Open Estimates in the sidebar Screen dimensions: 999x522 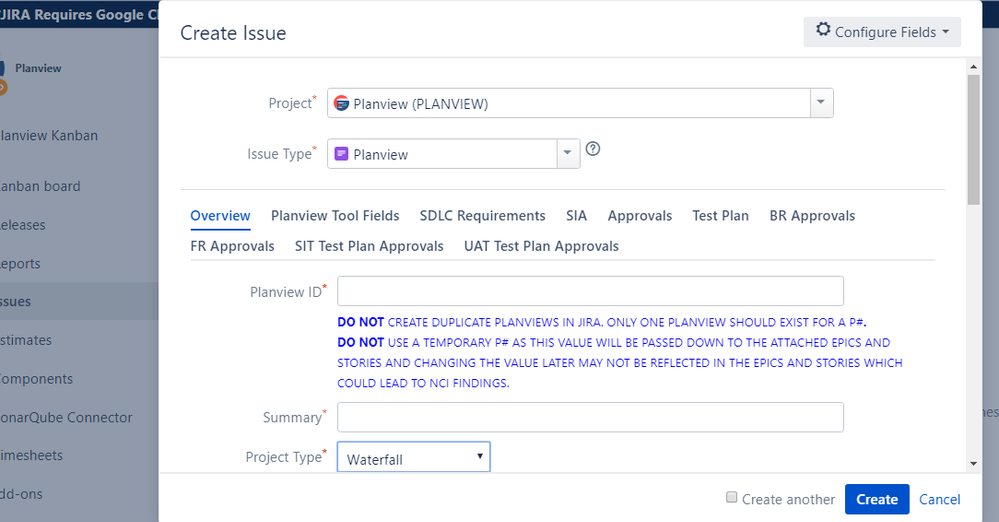pos(26,340)
